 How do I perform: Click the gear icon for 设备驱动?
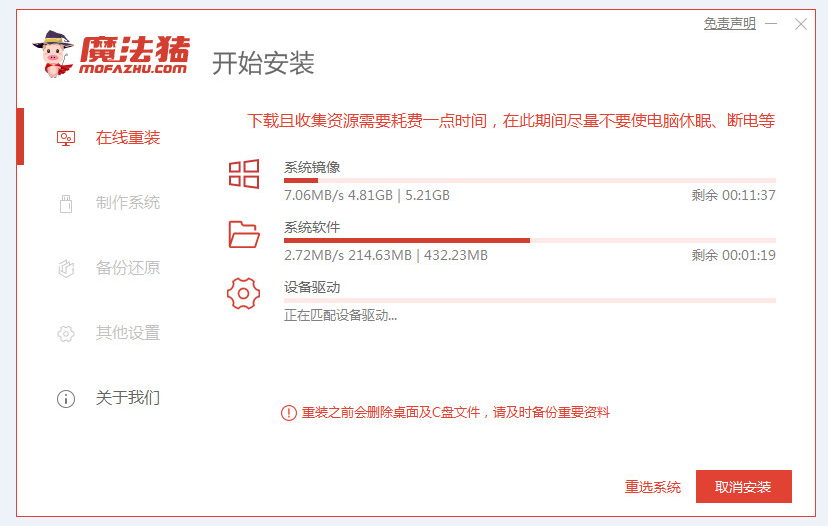(244, 294)
